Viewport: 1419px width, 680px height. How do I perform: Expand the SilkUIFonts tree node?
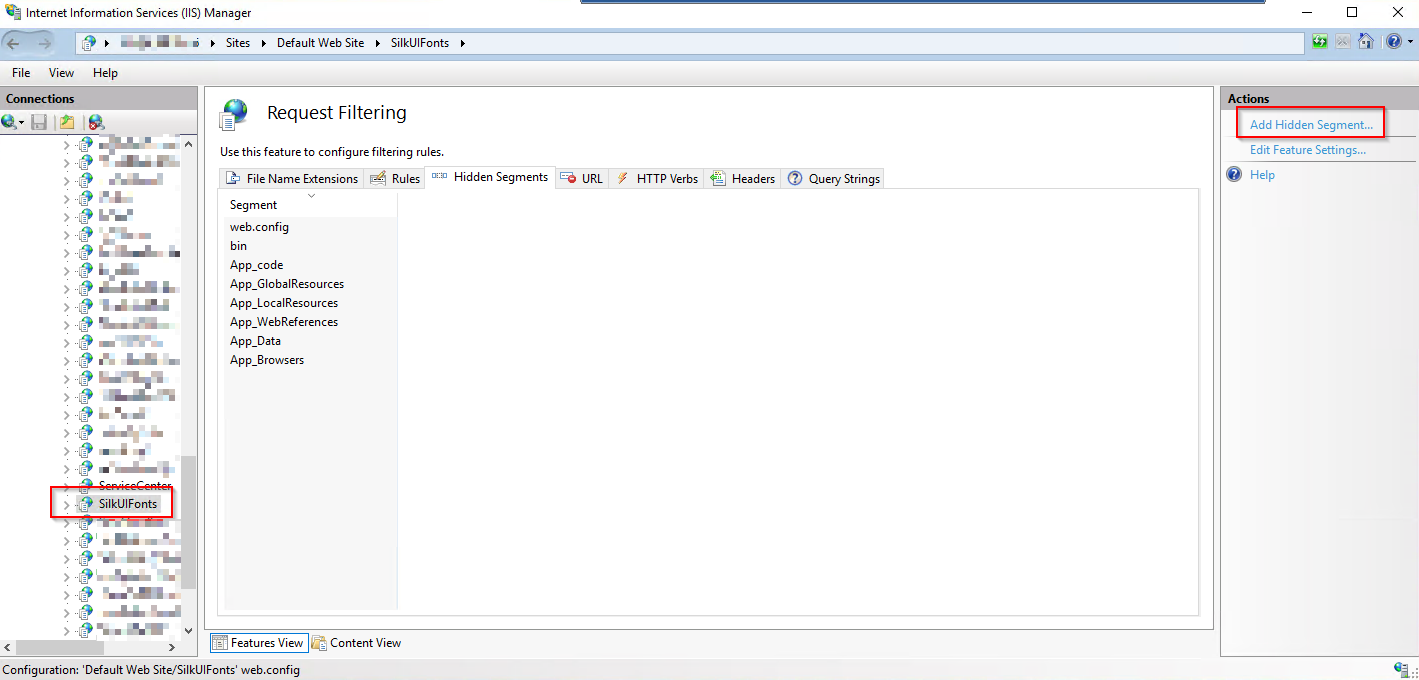pyautogui.click(x=67, y=505)
